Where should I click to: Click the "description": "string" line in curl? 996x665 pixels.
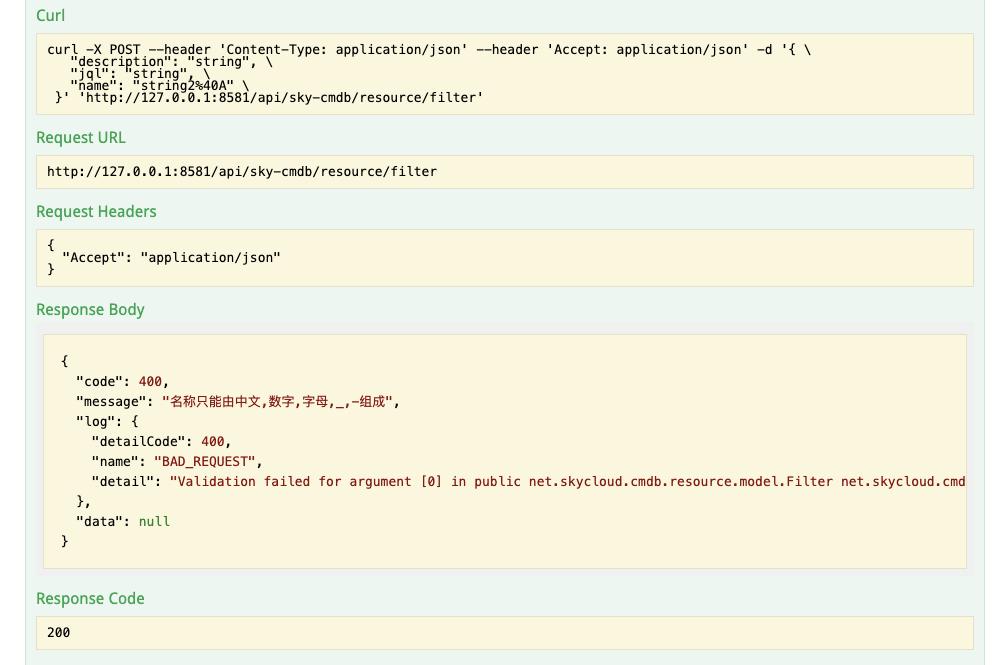[x=171, y=62]
